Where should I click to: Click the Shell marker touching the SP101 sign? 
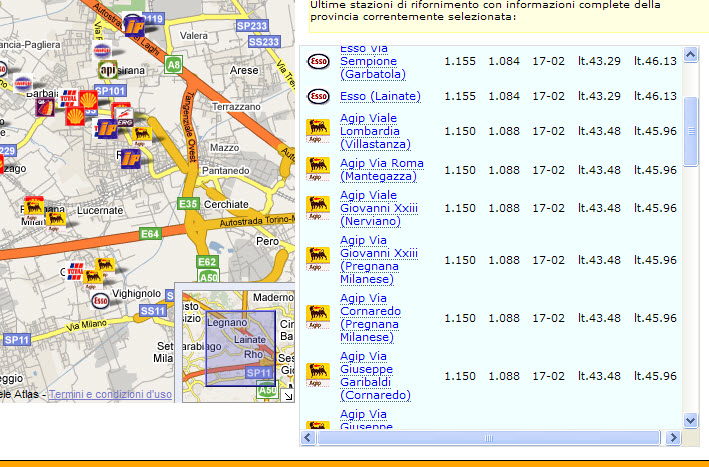click(88, 99)
